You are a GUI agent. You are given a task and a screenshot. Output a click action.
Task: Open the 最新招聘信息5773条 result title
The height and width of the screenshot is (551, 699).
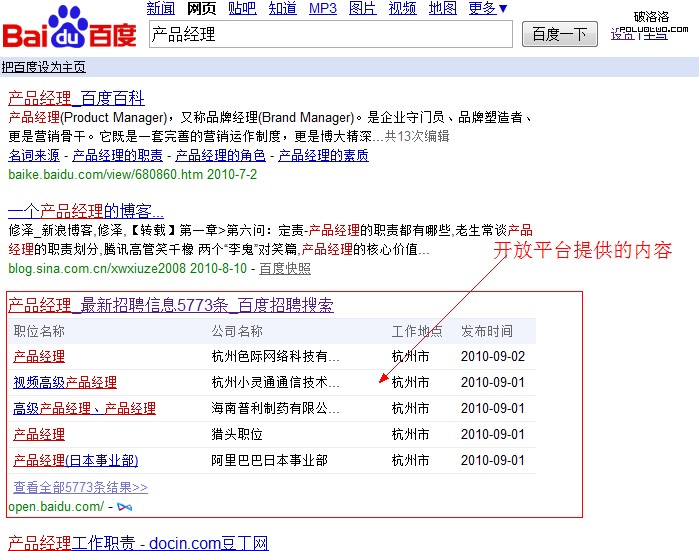(171, 305)
